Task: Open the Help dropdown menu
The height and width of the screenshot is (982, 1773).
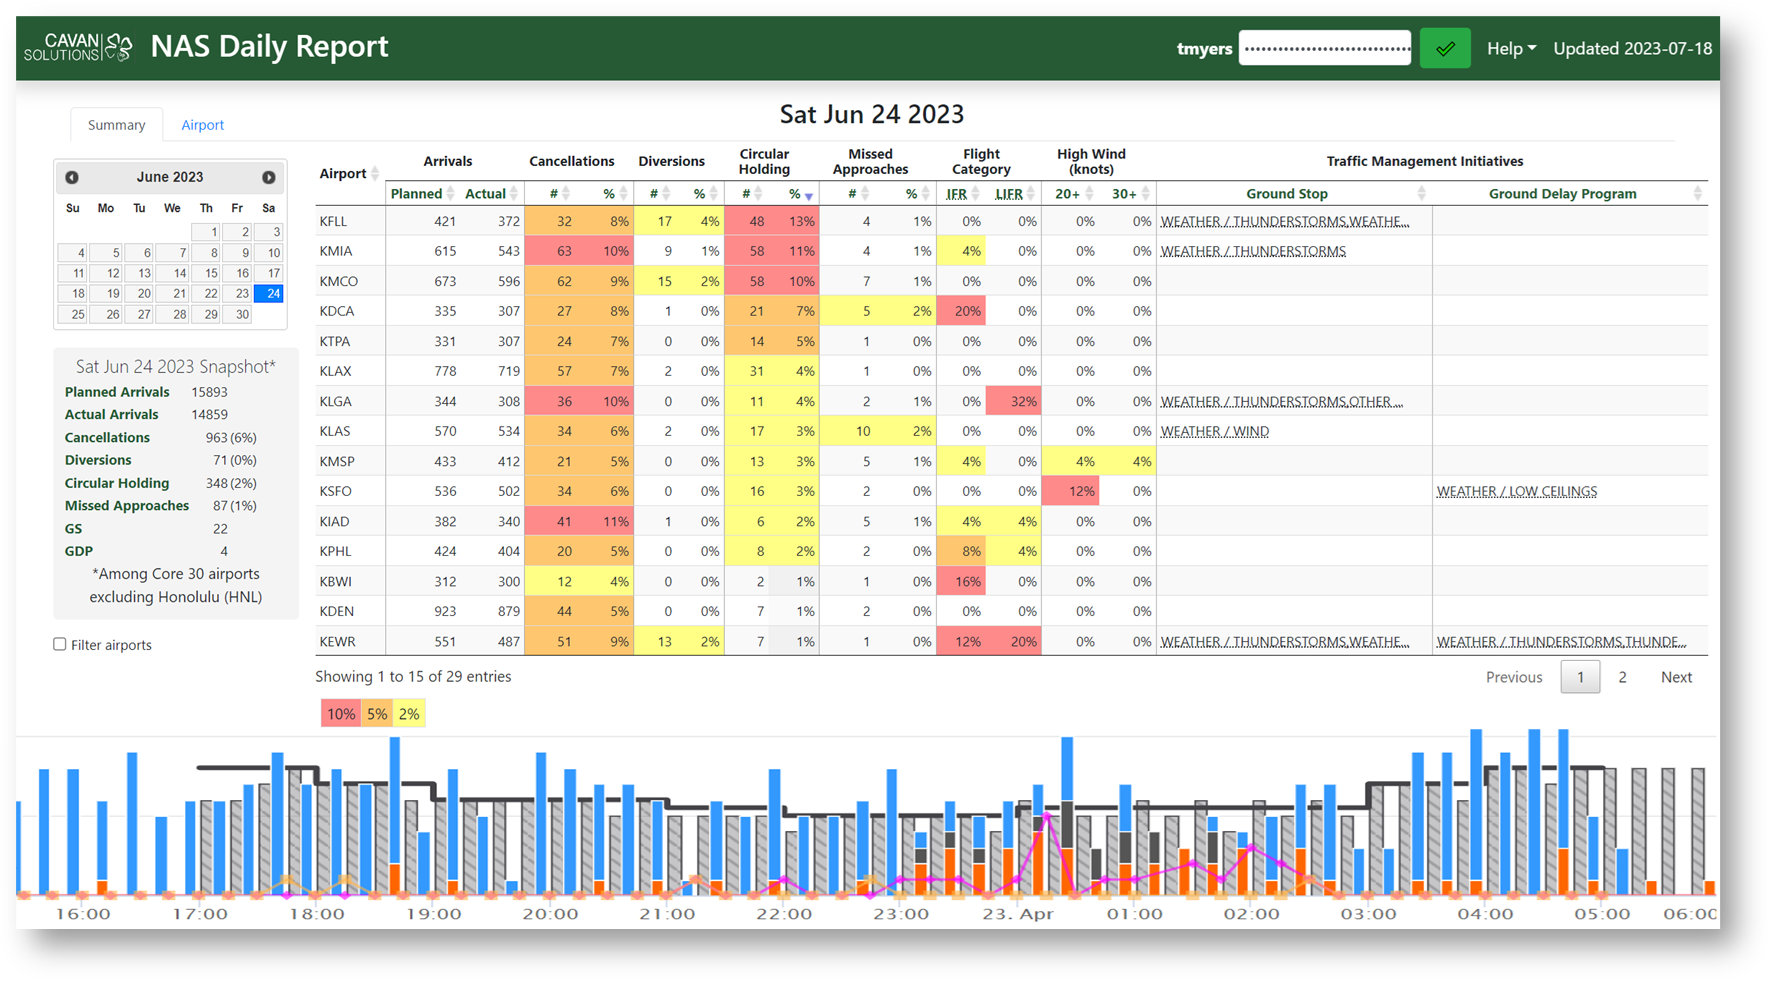Action: click(x=1510, y=48)
